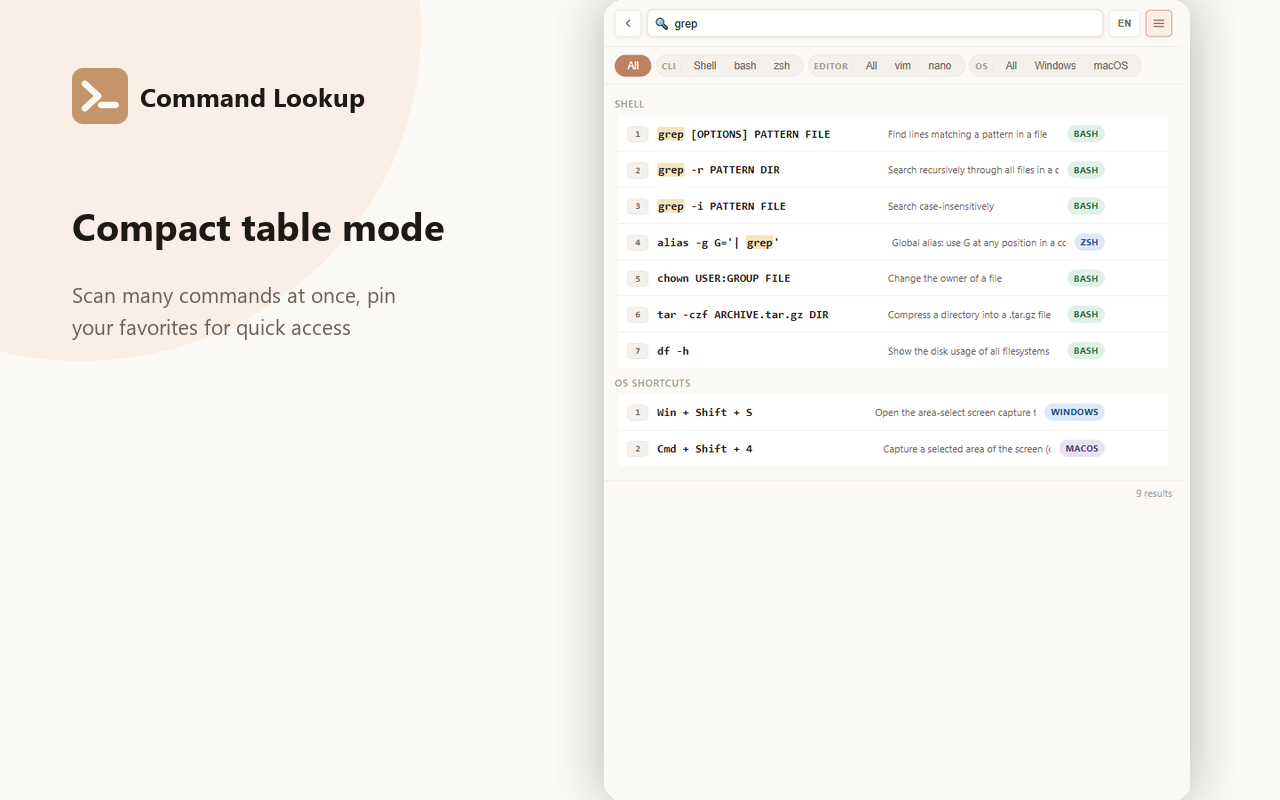Click row number 7 in the Shell list
Image resolution: width=1280 pixels, height=800 pixels.
638,351
